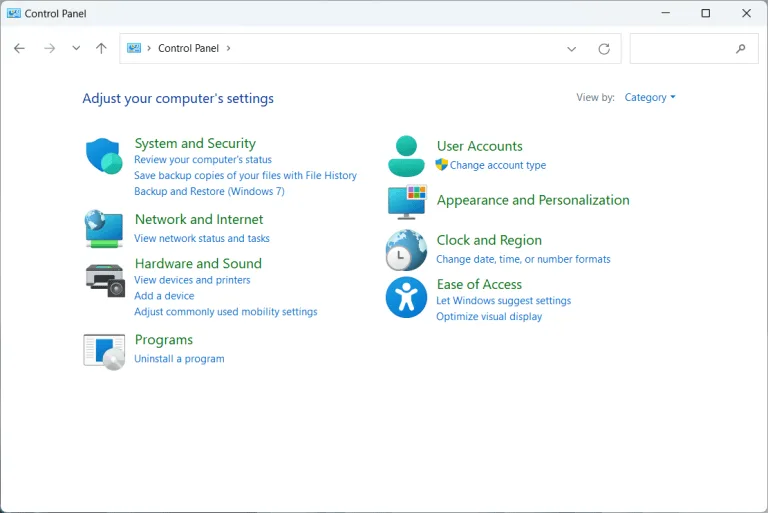Open Appearance and Personalization category

tap(533, 200)
